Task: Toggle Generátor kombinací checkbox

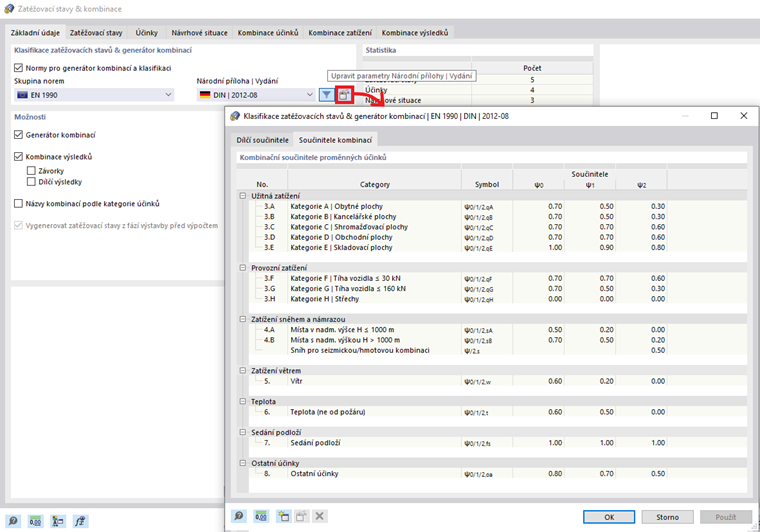Action: (18, 135)
